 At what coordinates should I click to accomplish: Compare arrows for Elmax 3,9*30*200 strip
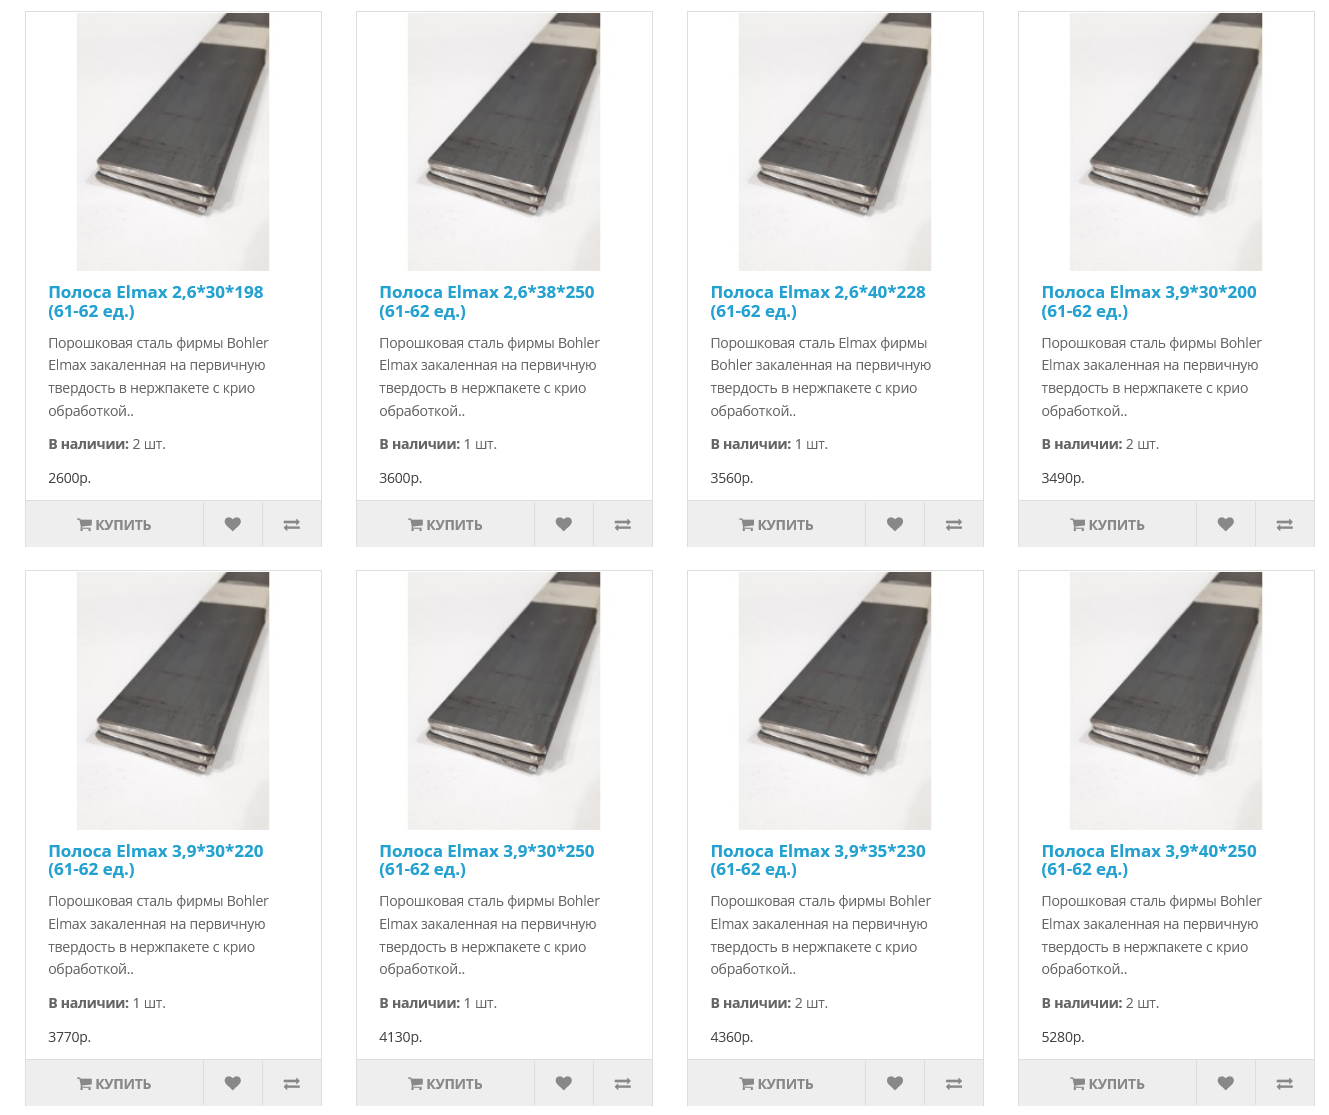tap(1285, 524)
